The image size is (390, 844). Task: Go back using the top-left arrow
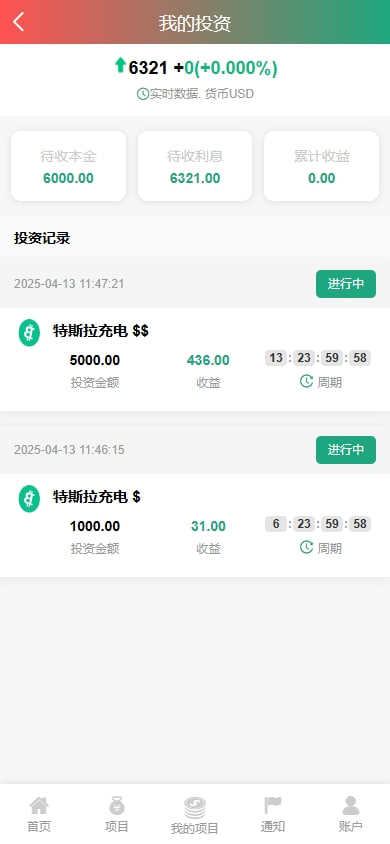click(18, 22)
